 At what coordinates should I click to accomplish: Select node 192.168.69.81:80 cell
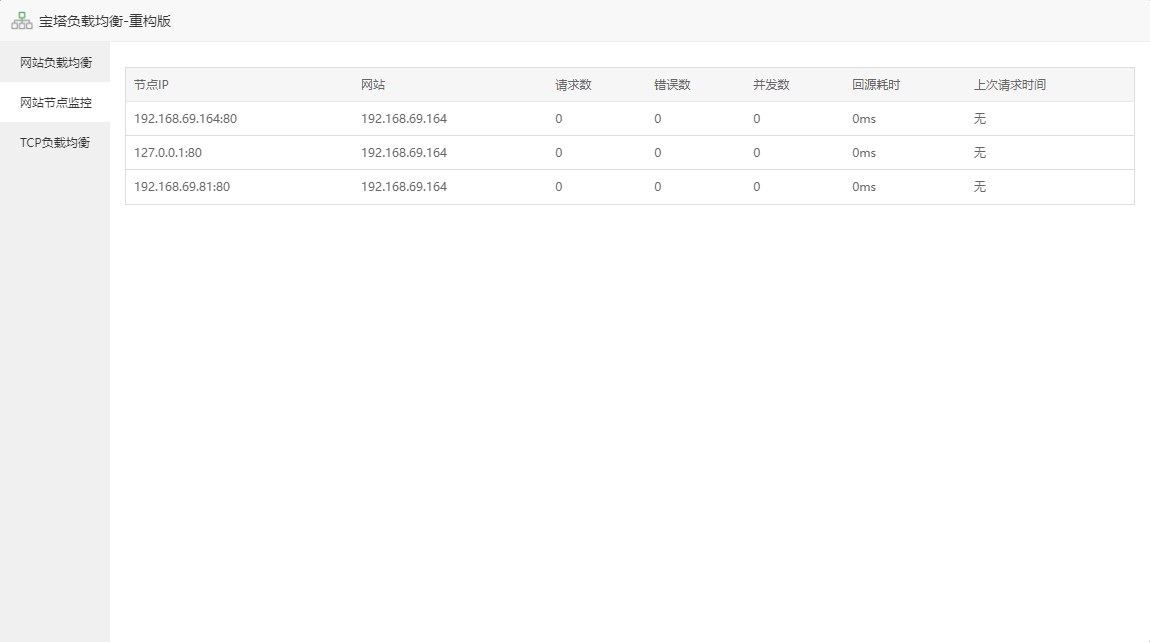point(182,186)
